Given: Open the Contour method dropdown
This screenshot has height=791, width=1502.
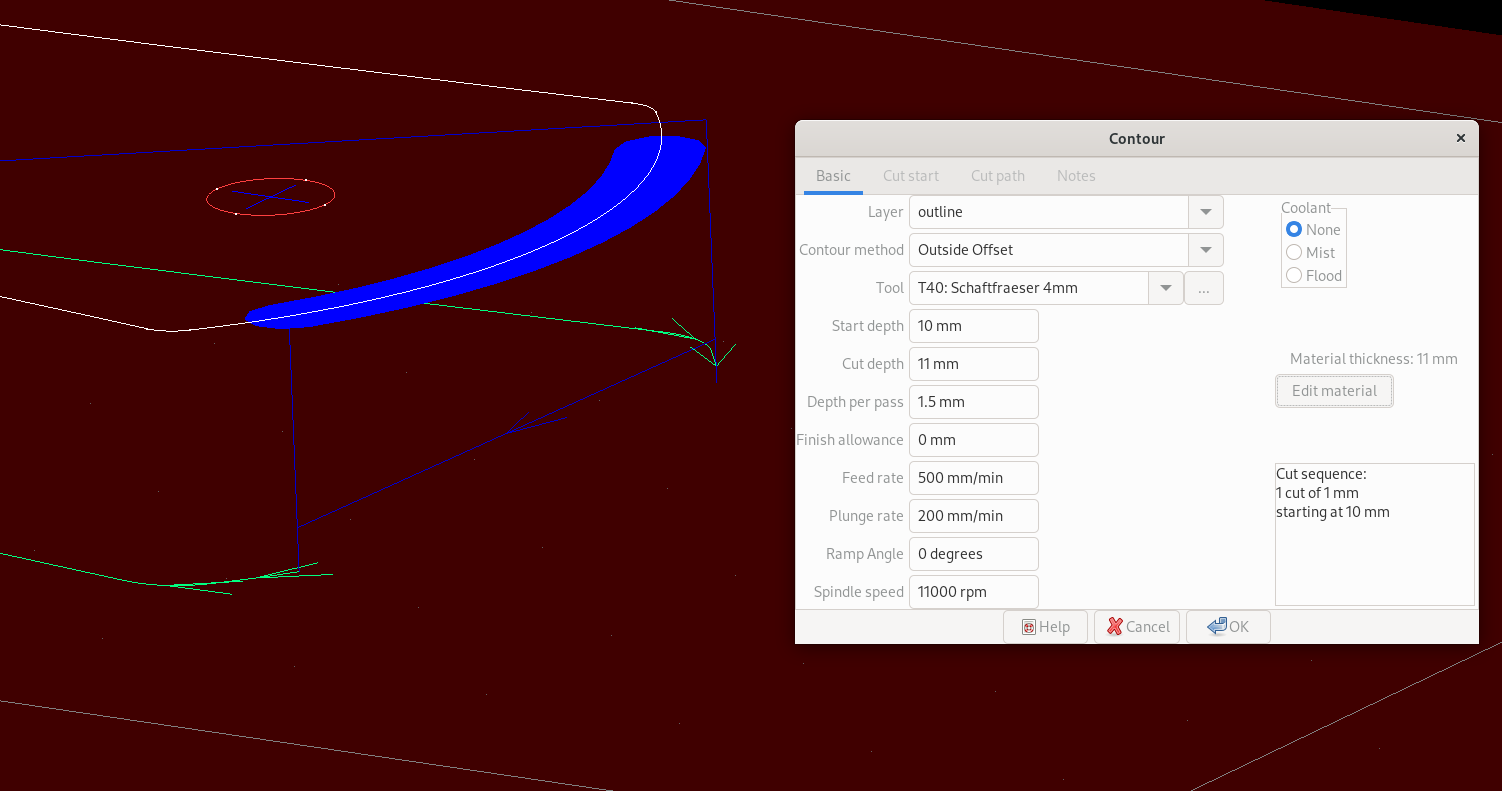Looking at the screenshot, I should pyautogui.click(x=1205, y=250).
